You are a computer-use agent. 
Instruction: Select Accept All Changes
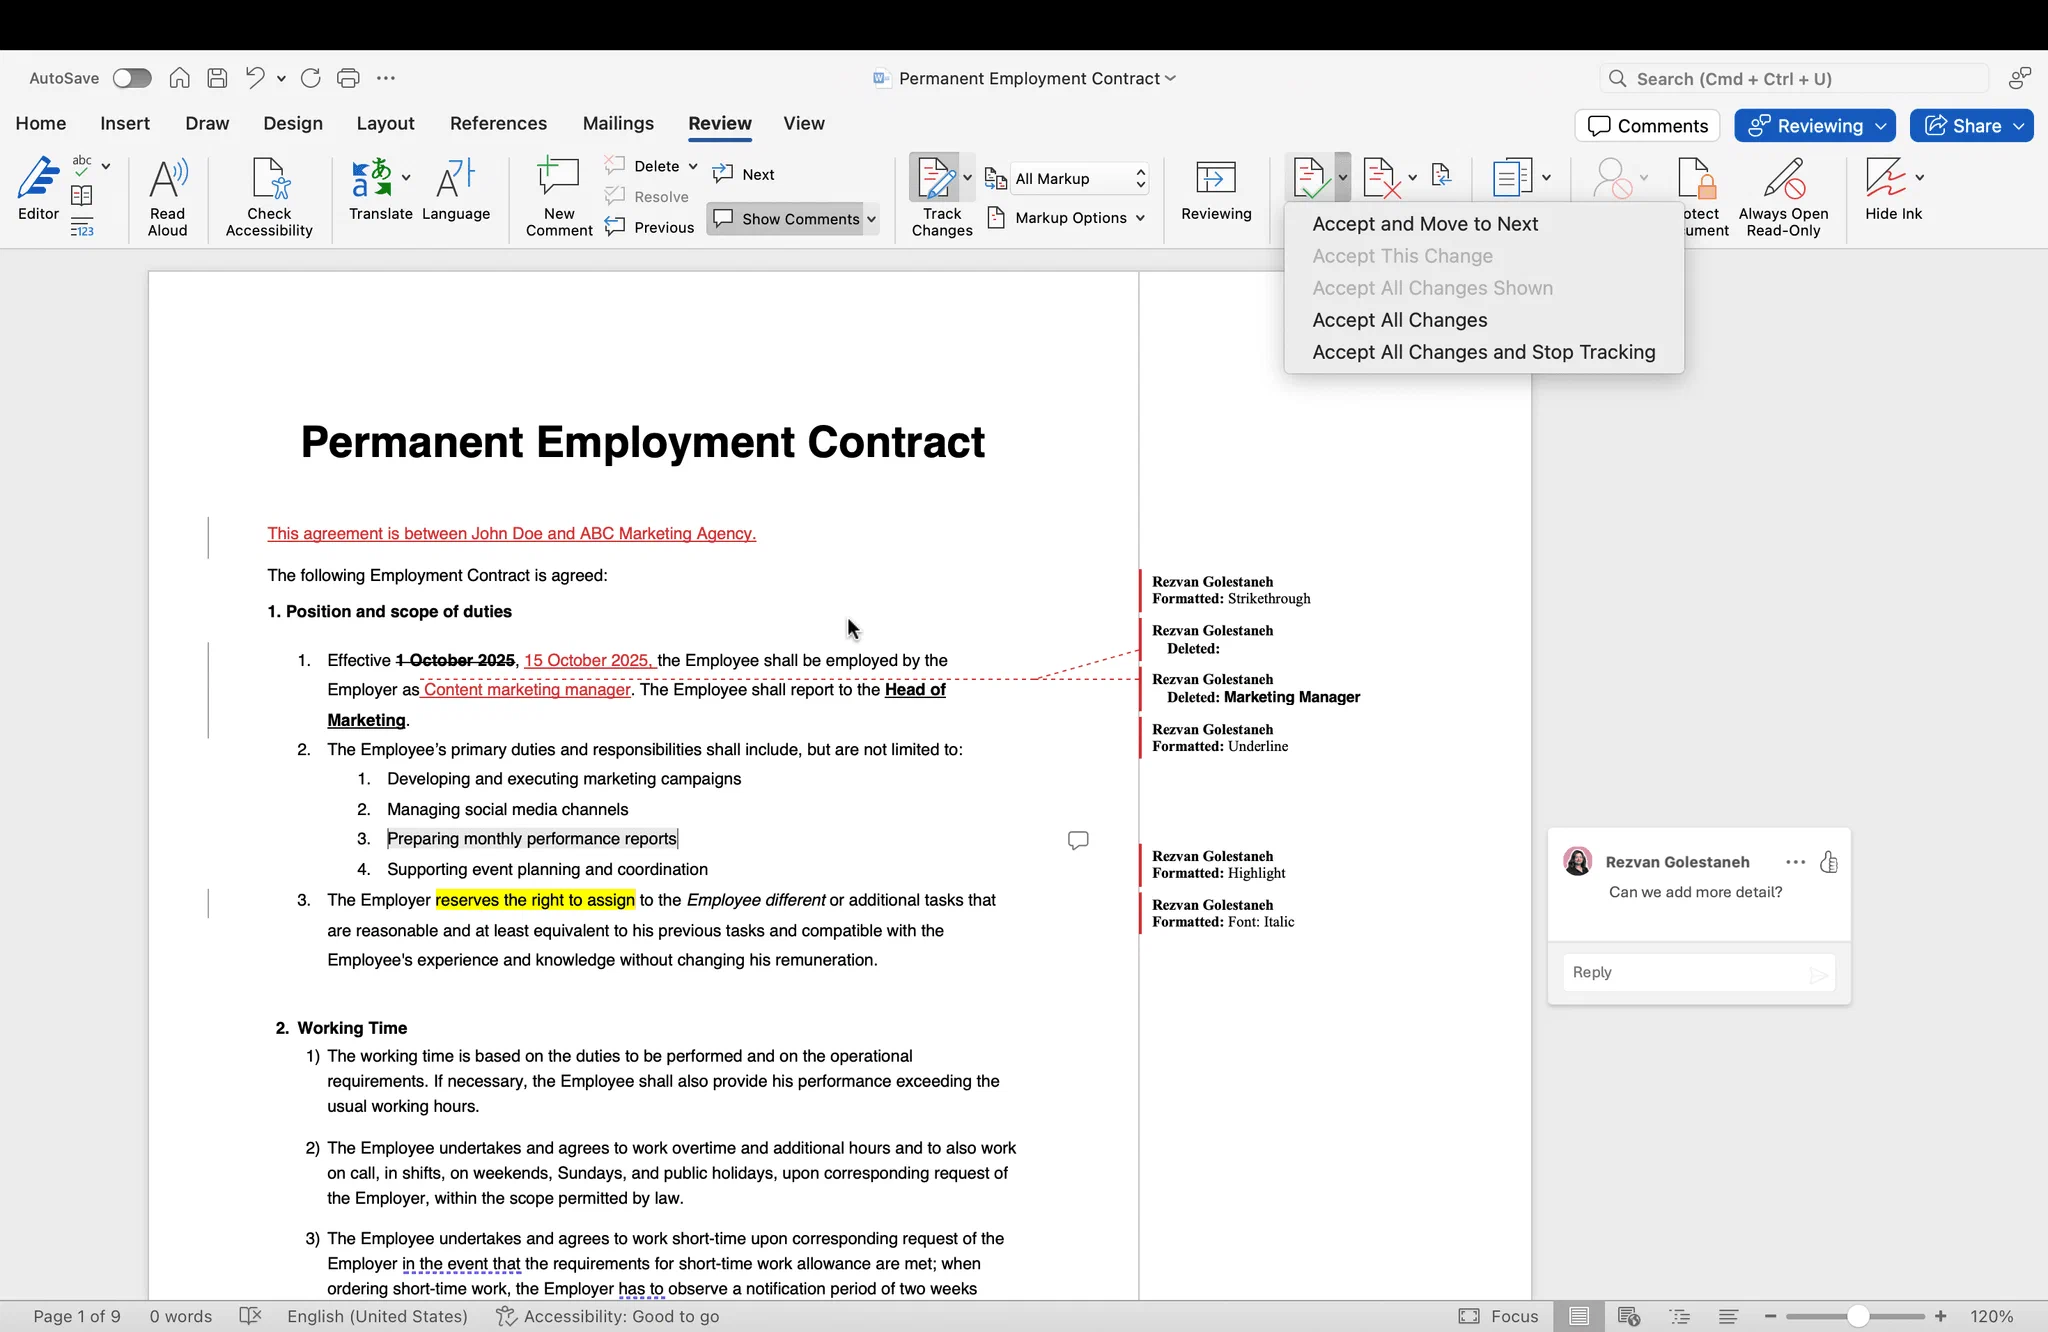coord(1399,320)
